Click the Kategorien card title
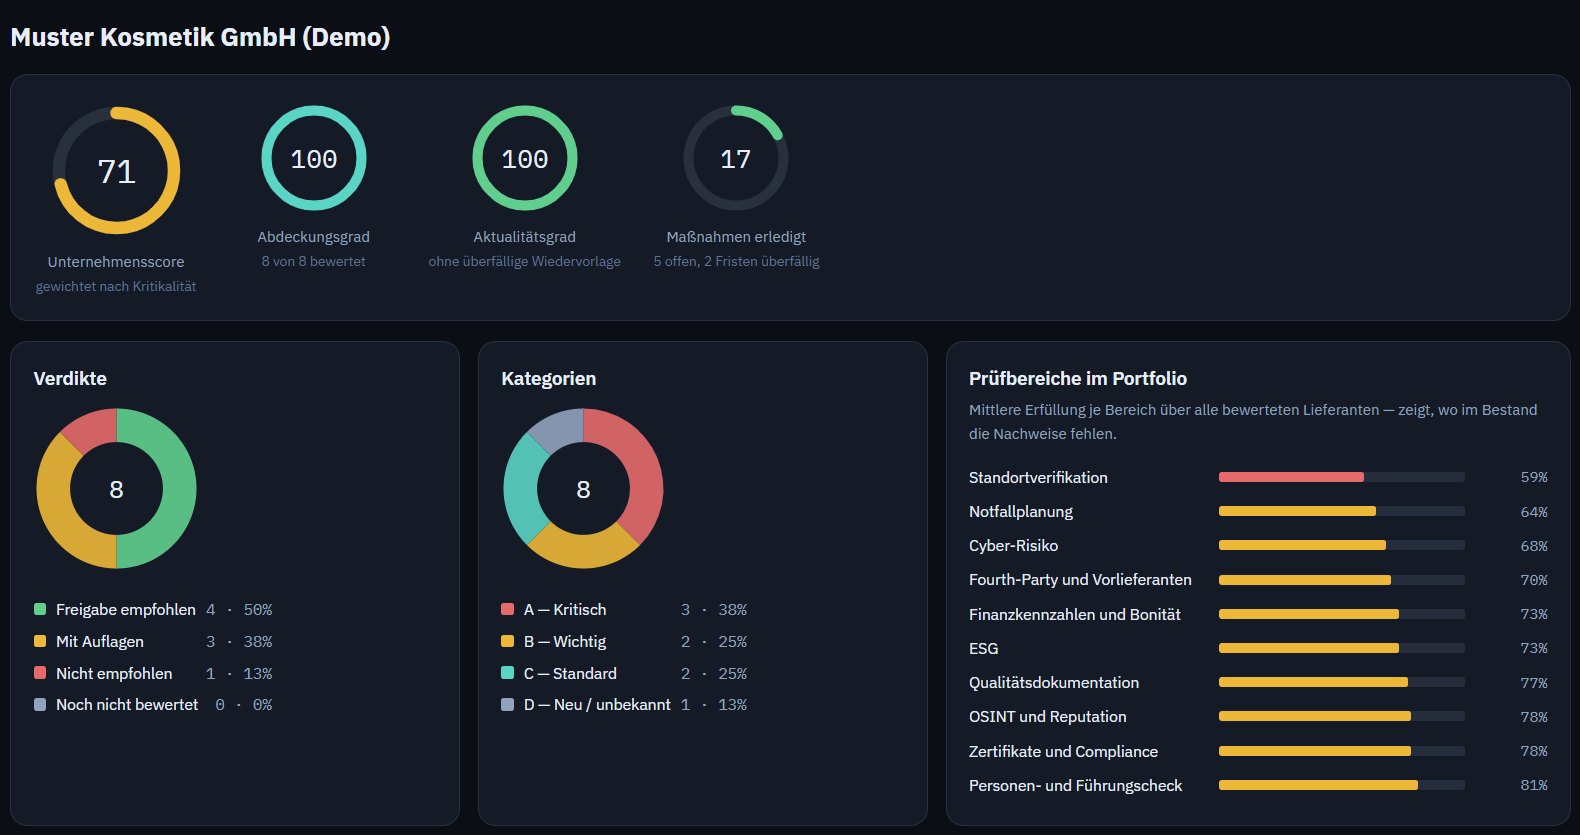The image size is (1580, 835). [x=548, y=378]
